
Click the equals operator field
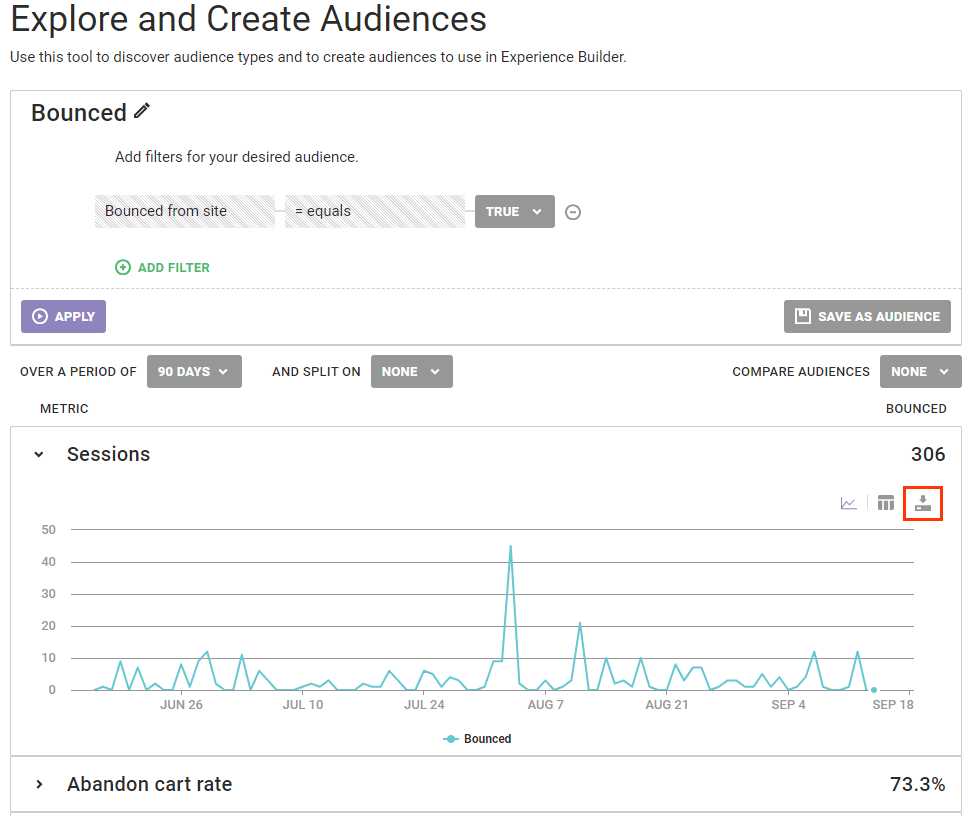coord(375,212)
